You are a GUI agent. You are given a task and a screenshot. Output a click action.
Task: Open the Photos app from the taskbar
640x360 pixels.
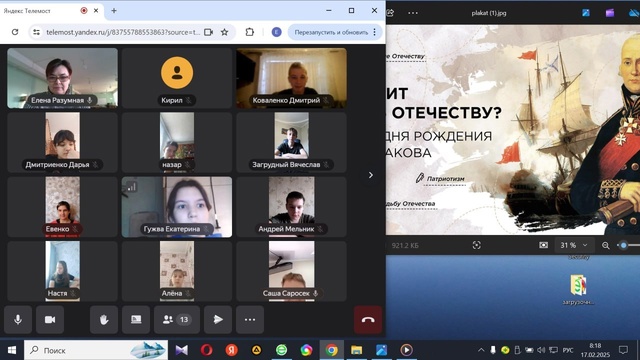[381, 350]
